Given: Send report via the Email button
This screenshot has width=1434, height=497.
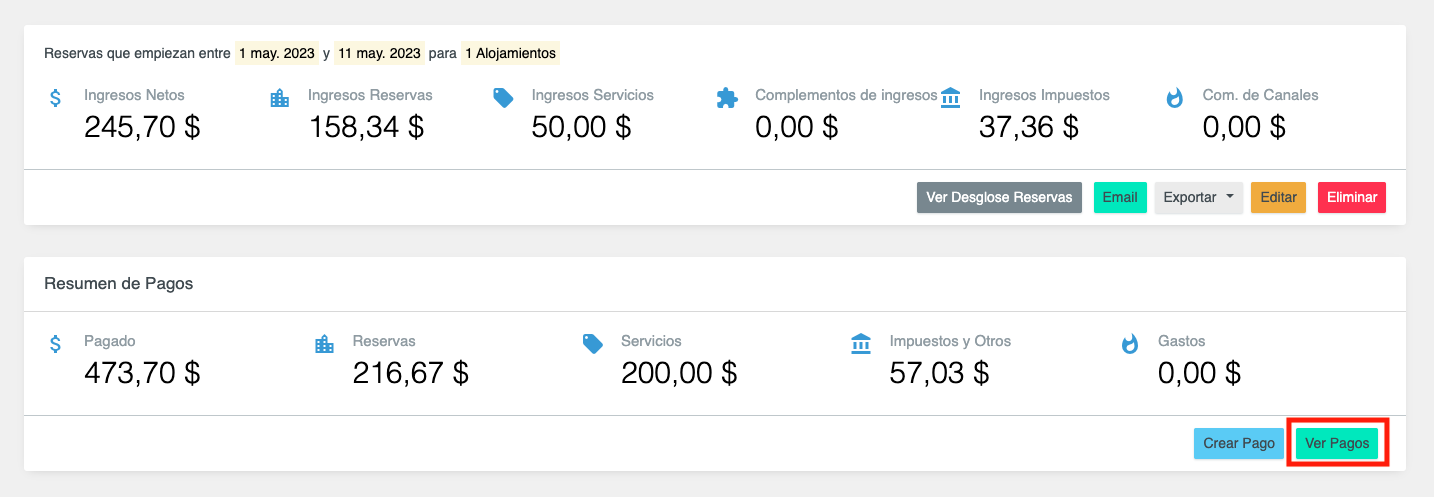Looking at the screenshot, I should coord(1119,198).
